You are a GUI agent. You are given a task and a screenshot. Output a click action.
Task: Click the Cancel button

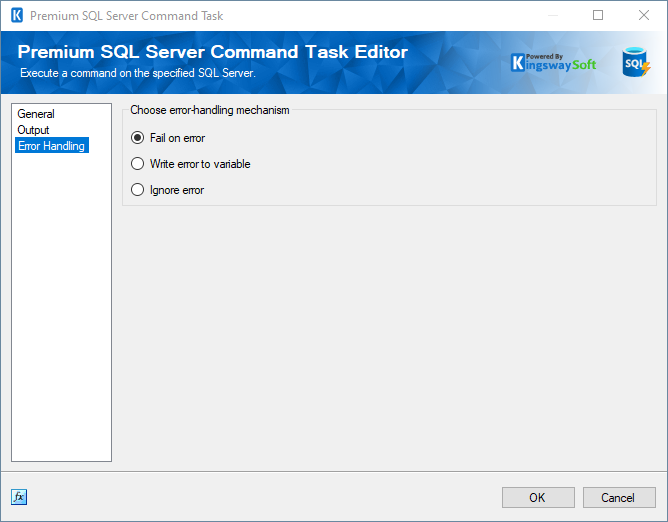pyautogui.click(x=619, y=498)
